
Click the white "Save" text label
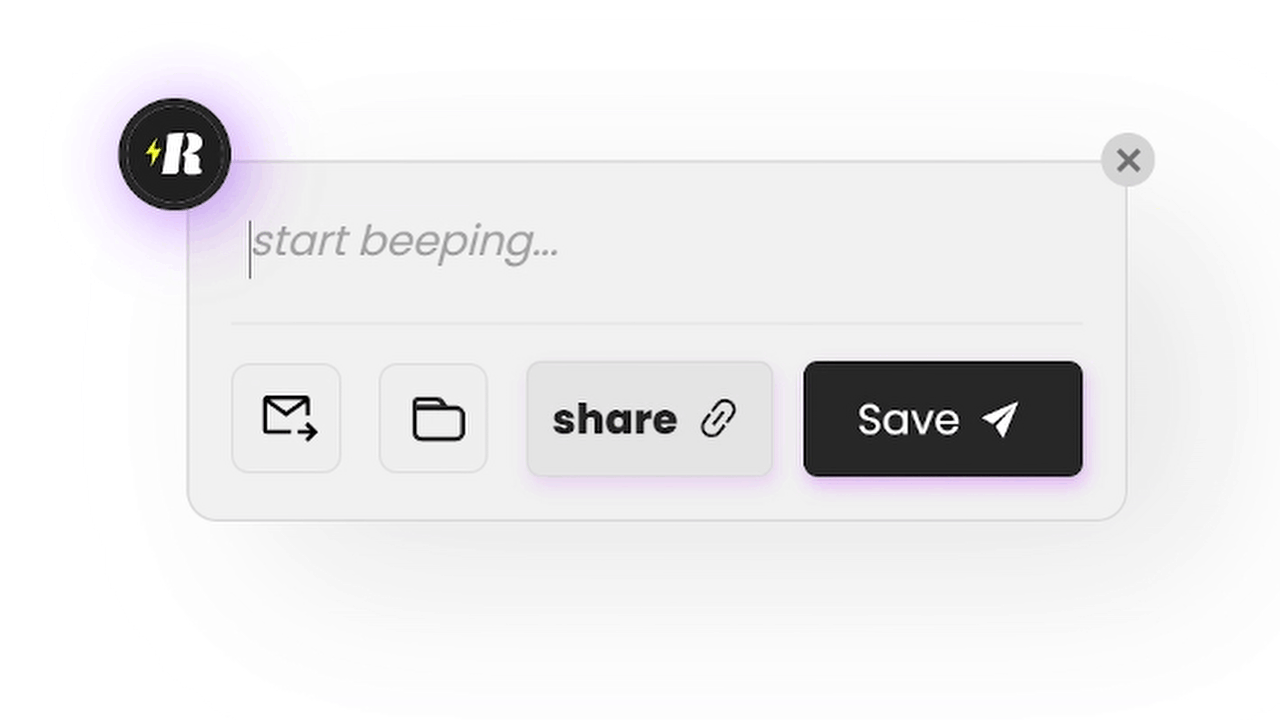coord(908,420)
